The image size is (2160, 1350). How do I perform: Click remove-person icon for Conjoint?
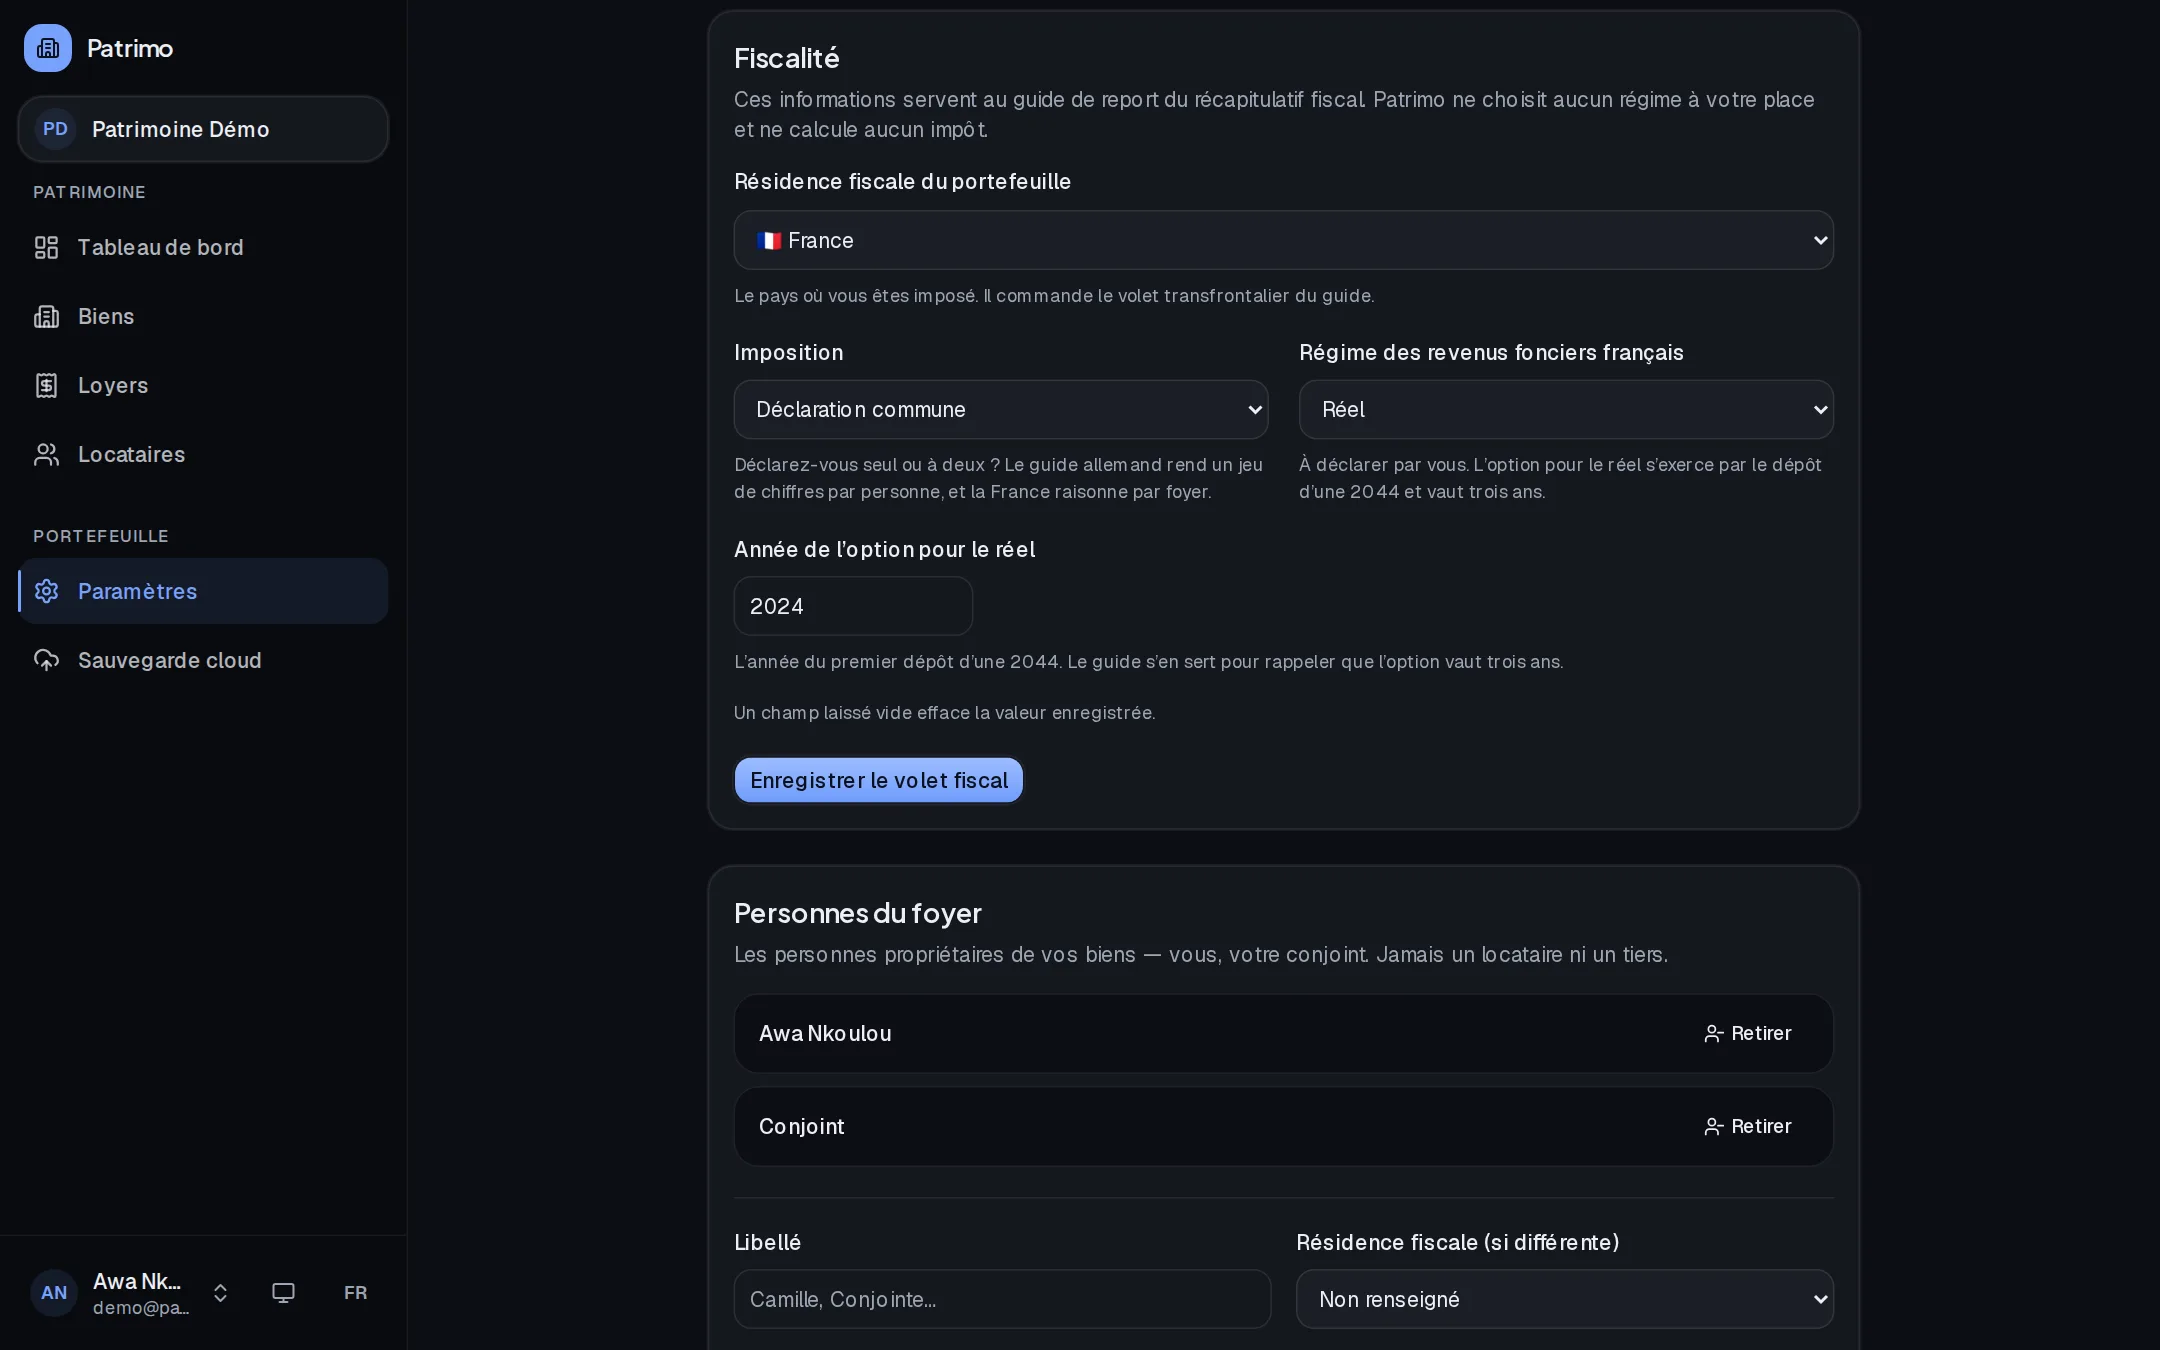click(1714, 1126)
